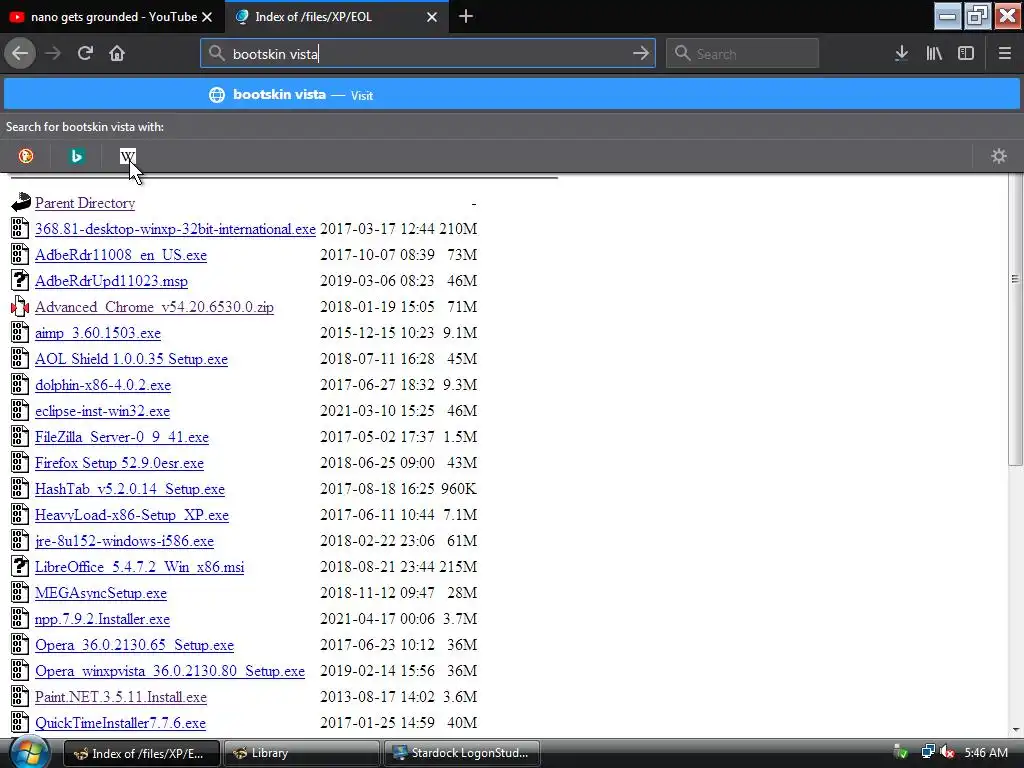Open AdbeRdr11008_en_US.exe link
1024x768 pixels.
tap(121, 255)
